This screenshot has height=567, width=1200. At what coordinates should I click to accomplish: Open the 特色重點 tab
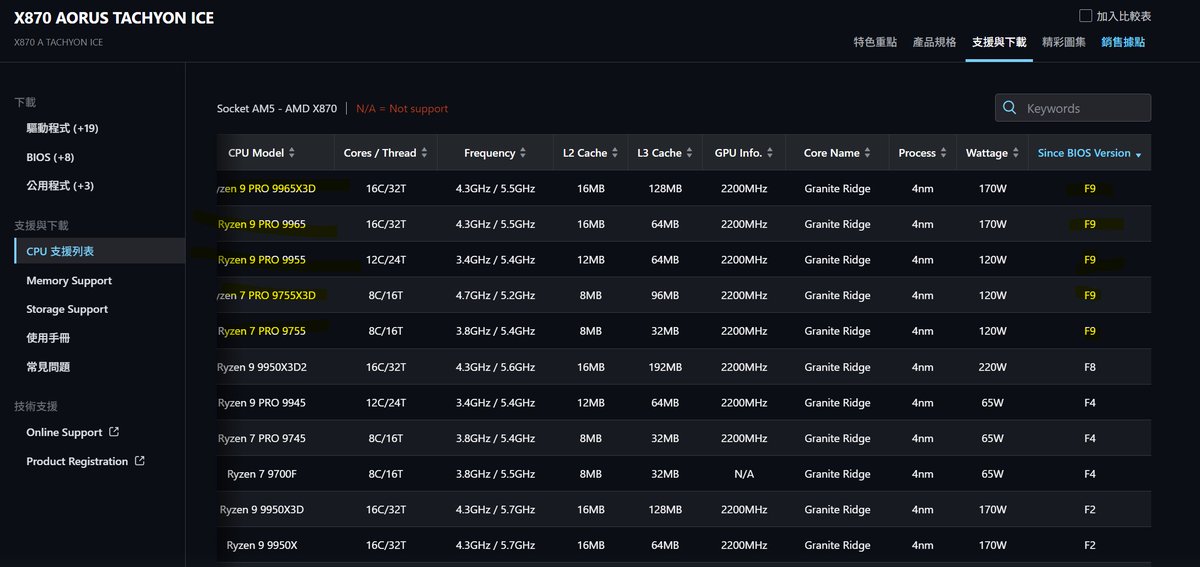pos(875,42)
